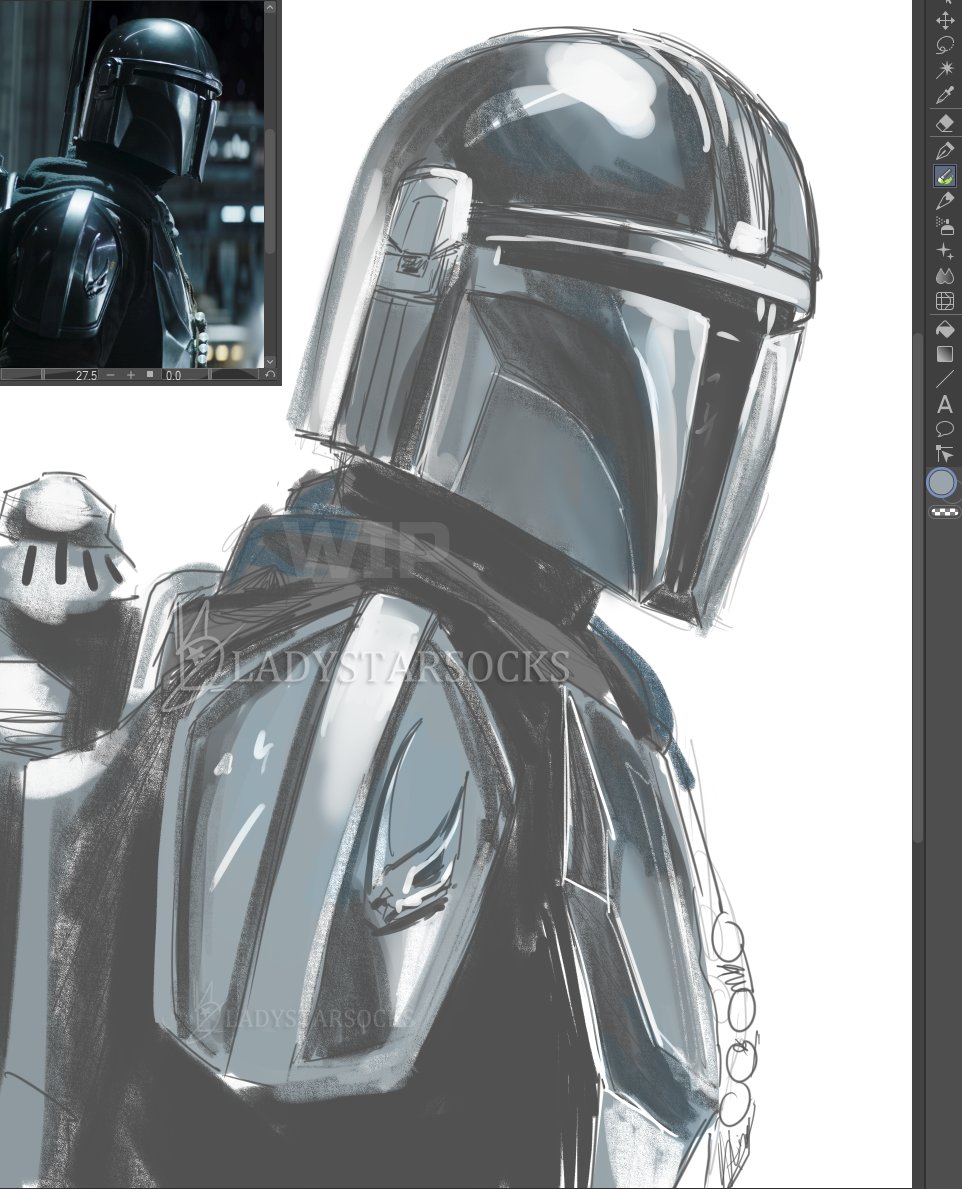Select the Decoration sparkle tool
962x1189 pixels.
pos(945,251)
